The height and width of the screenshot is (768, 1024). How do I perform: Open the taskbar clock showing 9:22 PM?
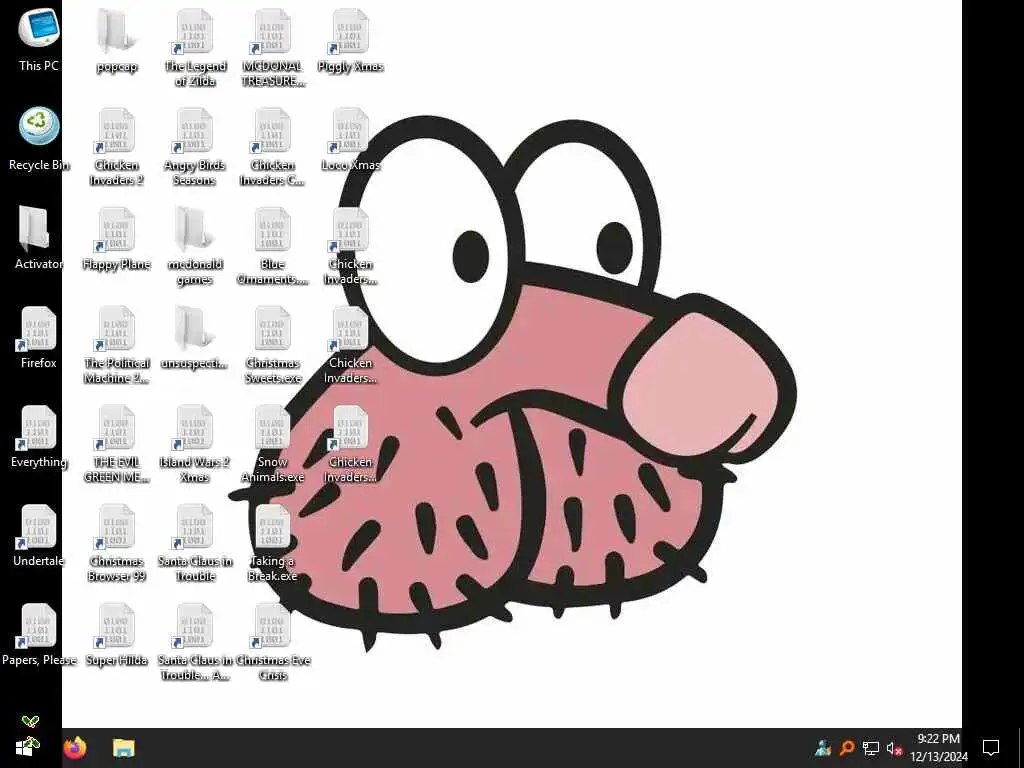[x=938, y=748]
